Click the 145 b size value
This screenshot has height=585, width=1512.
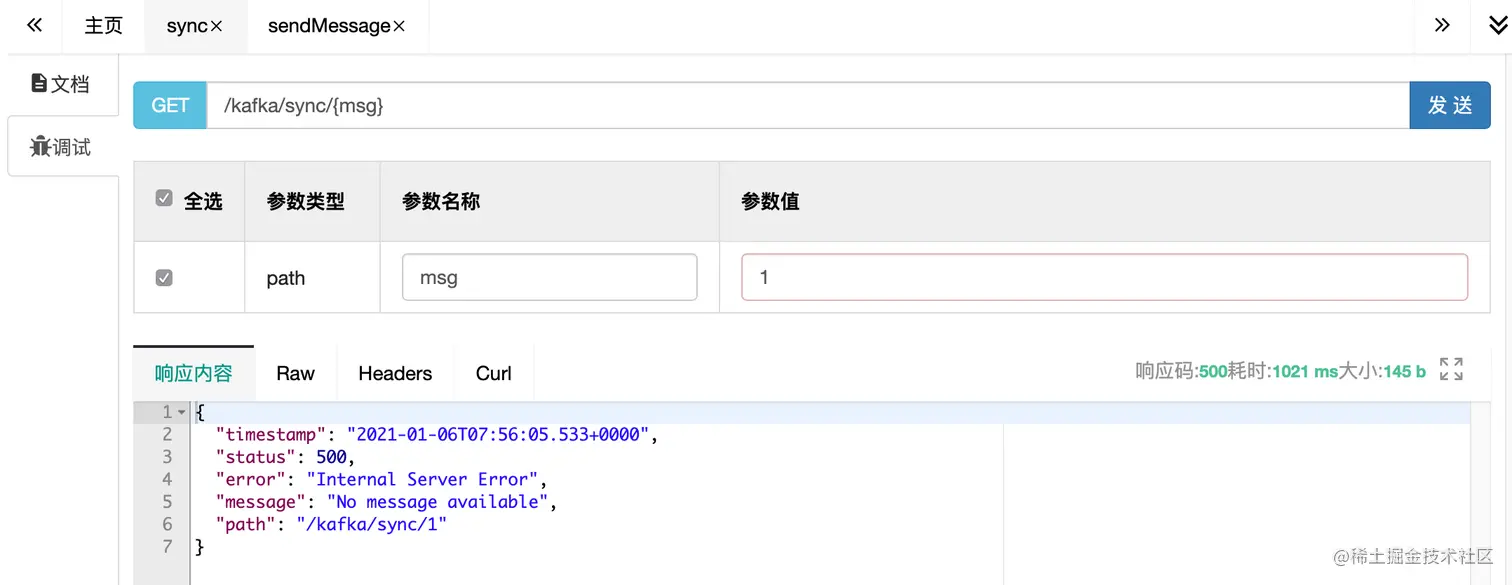[x=1405, y=372]
